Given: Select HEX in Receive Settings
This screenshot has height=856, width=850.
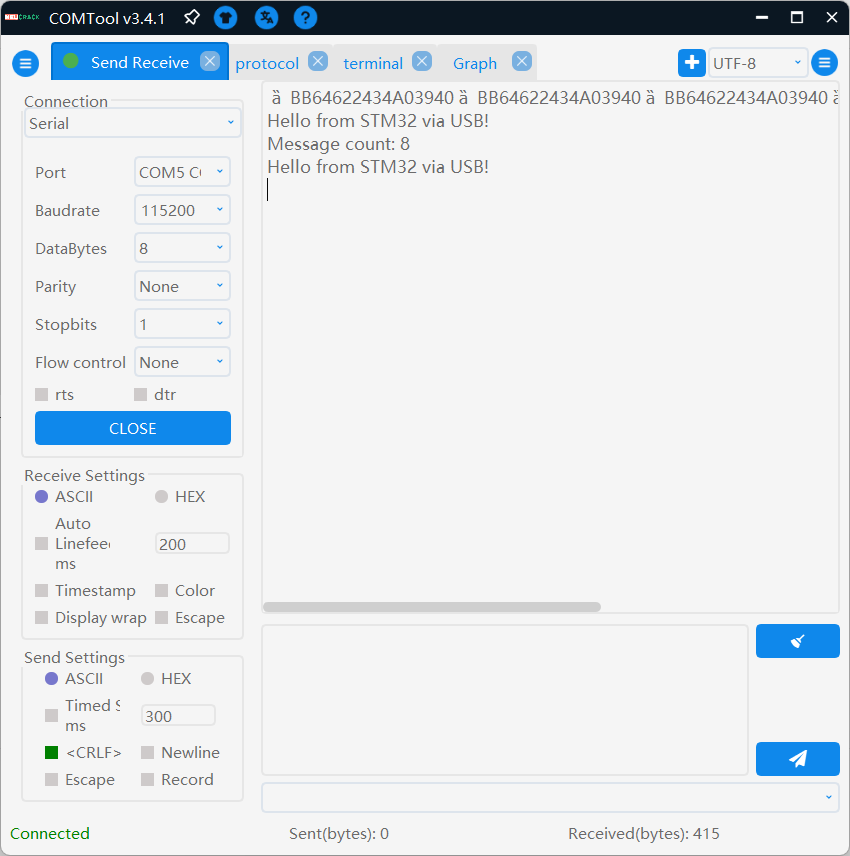Looking at the screenshot, I should (x=161, y=497).
